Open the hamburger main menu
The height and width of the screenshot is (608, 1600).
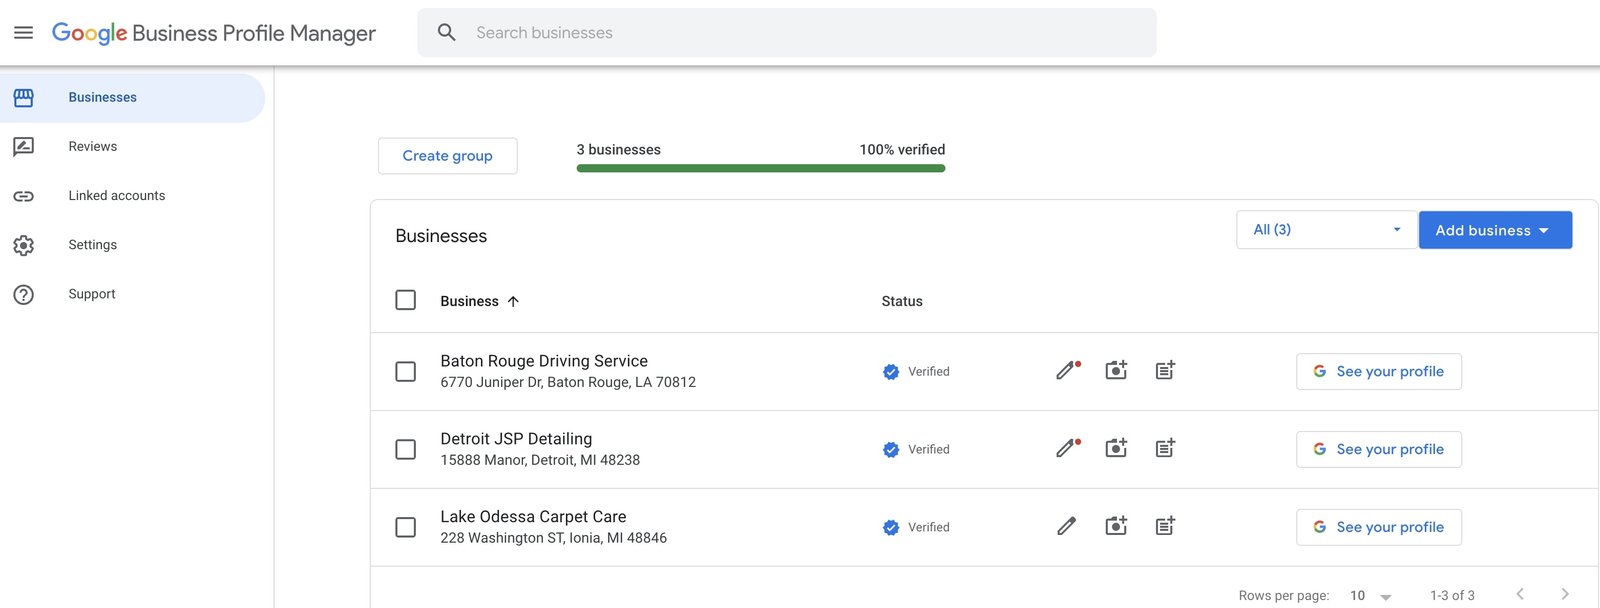pyautogui.click(x=23, y=33)
